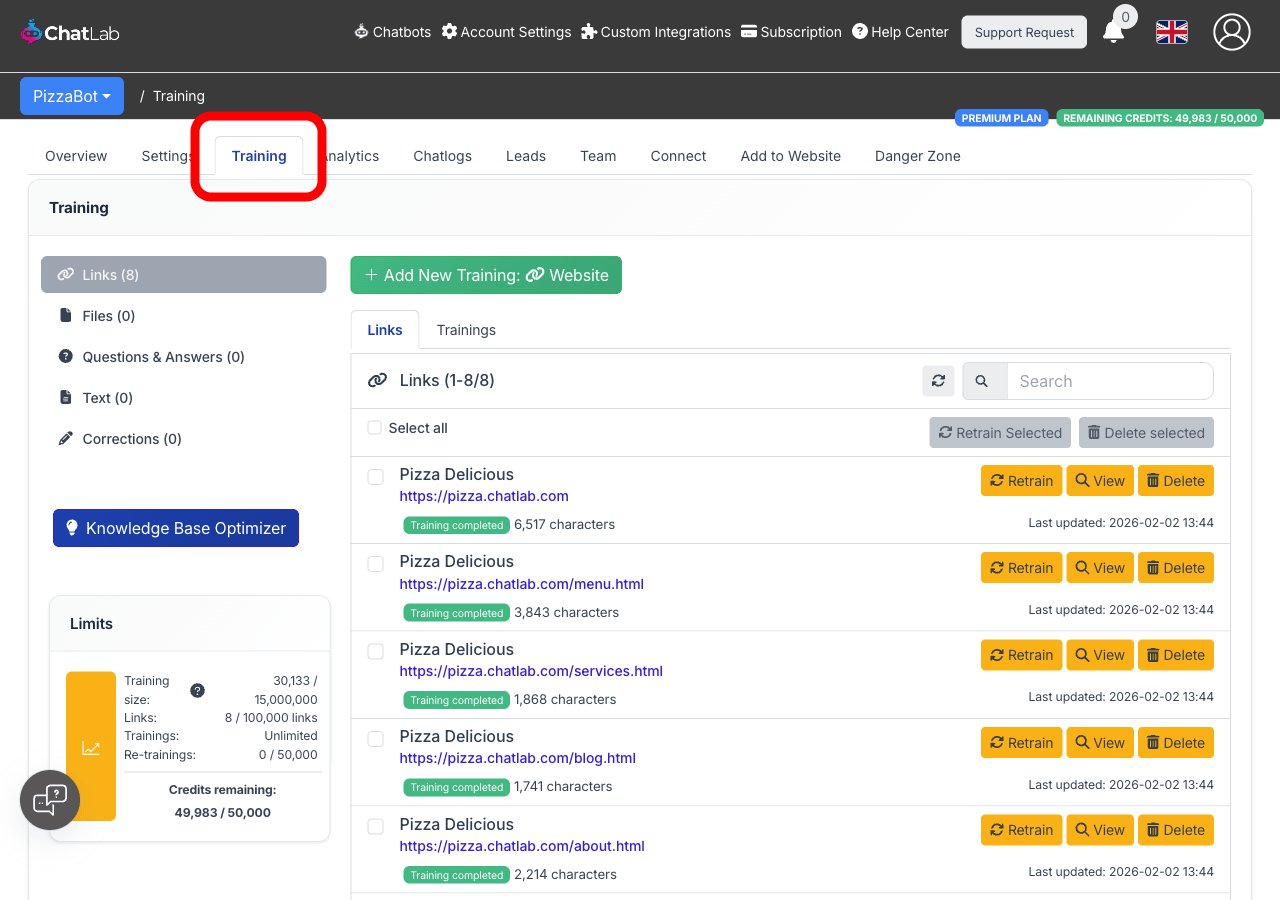Open the floating help chat bubble
The width and height of the screenshot is (1280, 900).
click(50, 799)
